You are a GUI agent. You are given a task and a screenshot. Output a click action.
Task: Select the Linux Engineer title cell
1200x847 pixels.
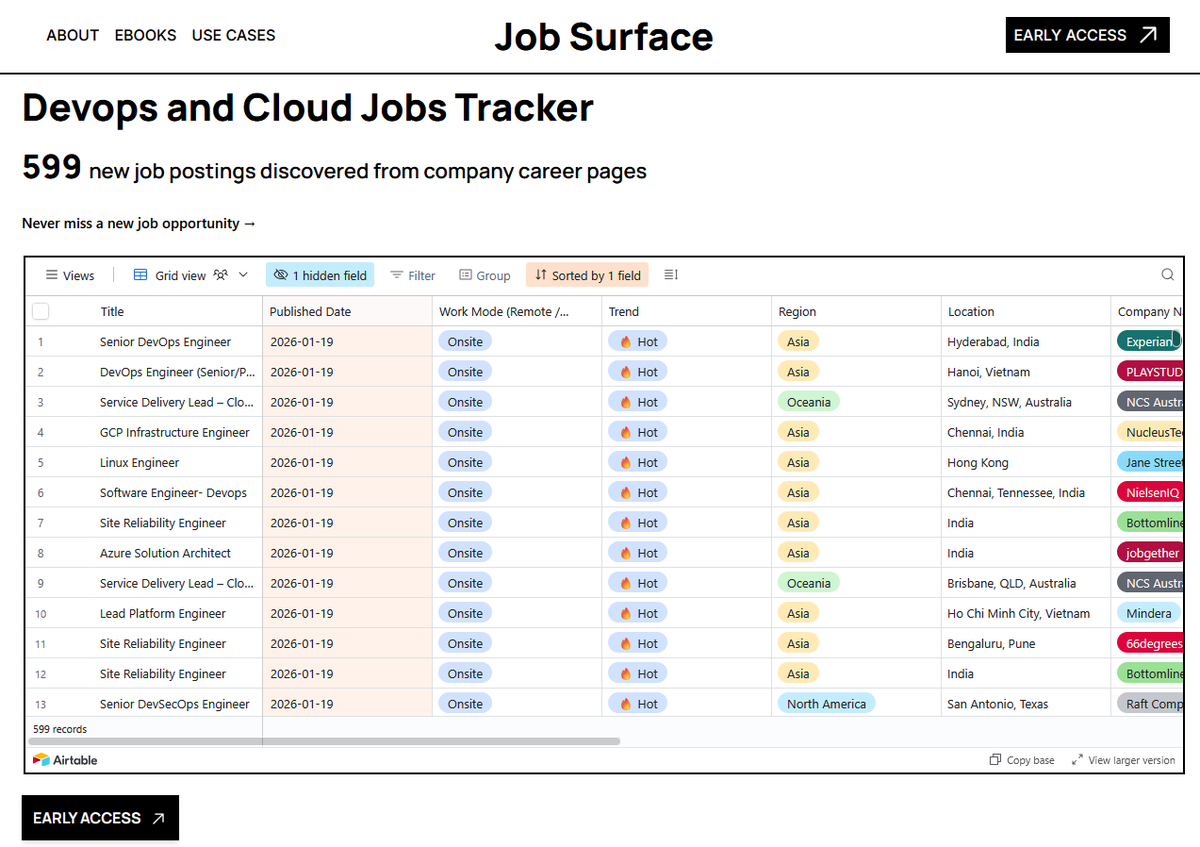click(x=140, y=462)
